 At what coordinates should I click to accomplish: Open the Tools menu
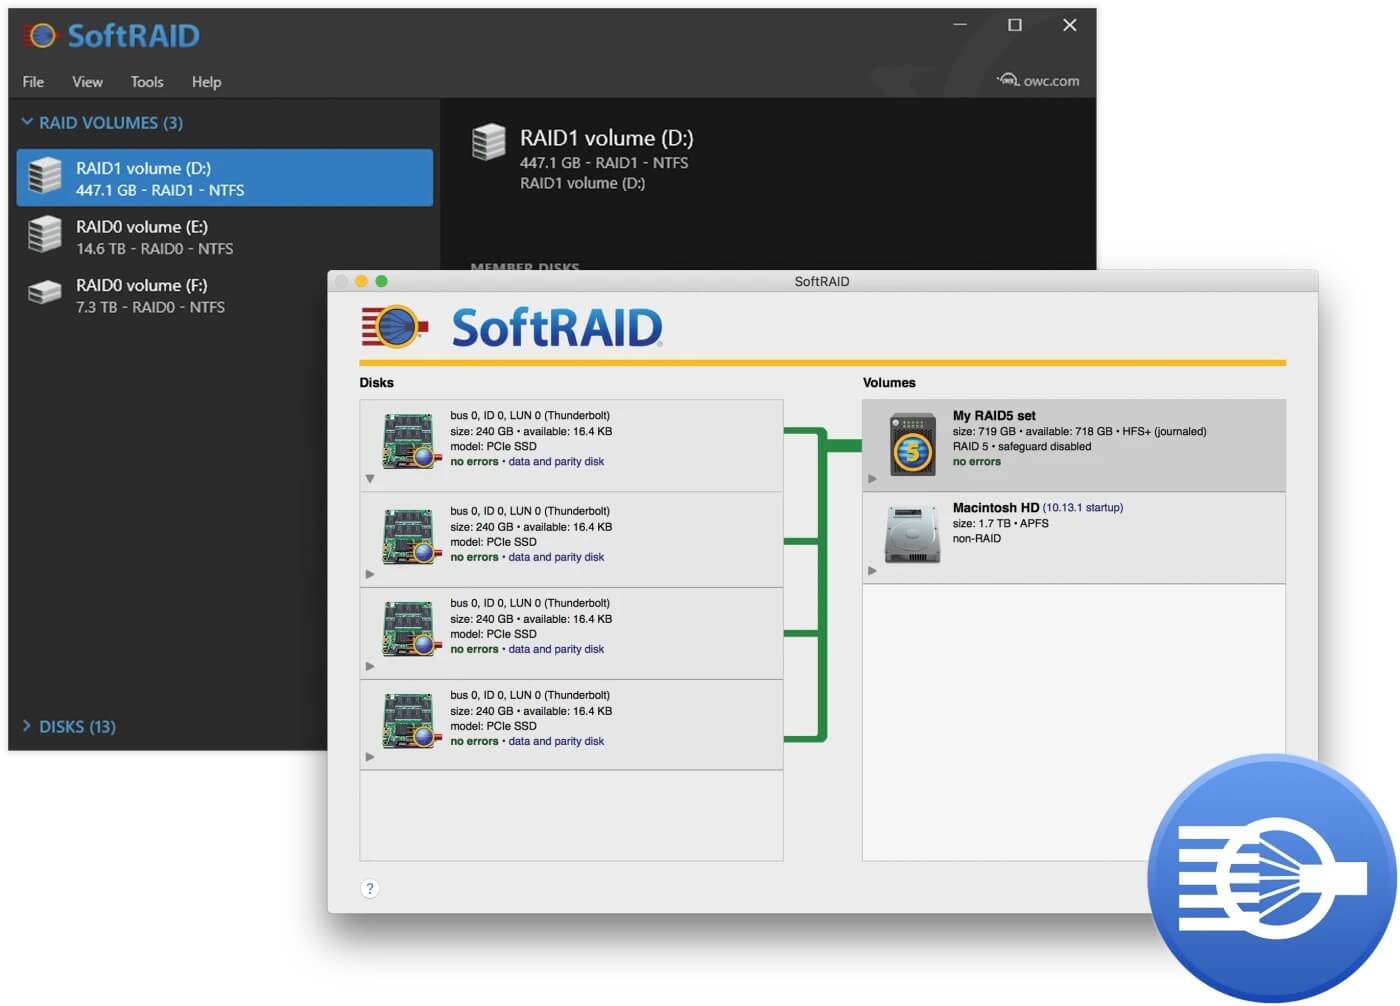coord(147,82)
